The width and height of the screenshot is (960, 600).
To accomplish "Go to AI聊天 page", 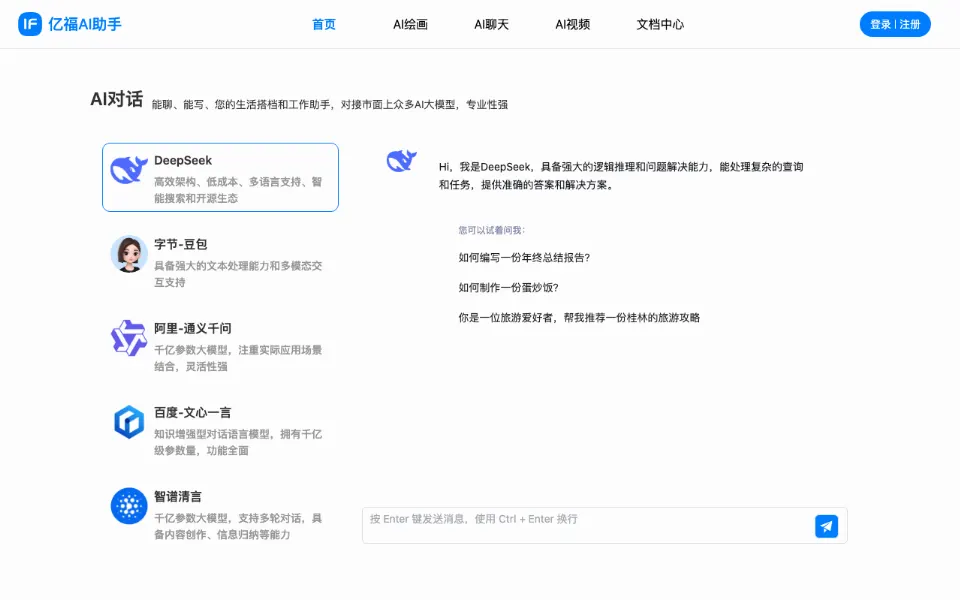I will (492, 24).
